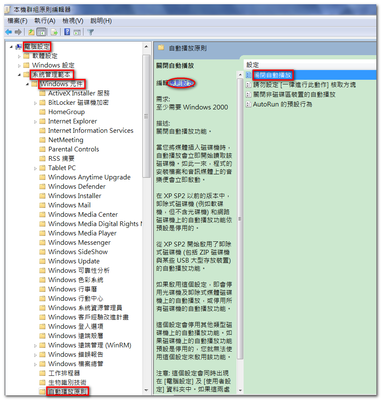Select 生物識別技術 in the tree

coord(67,382)
